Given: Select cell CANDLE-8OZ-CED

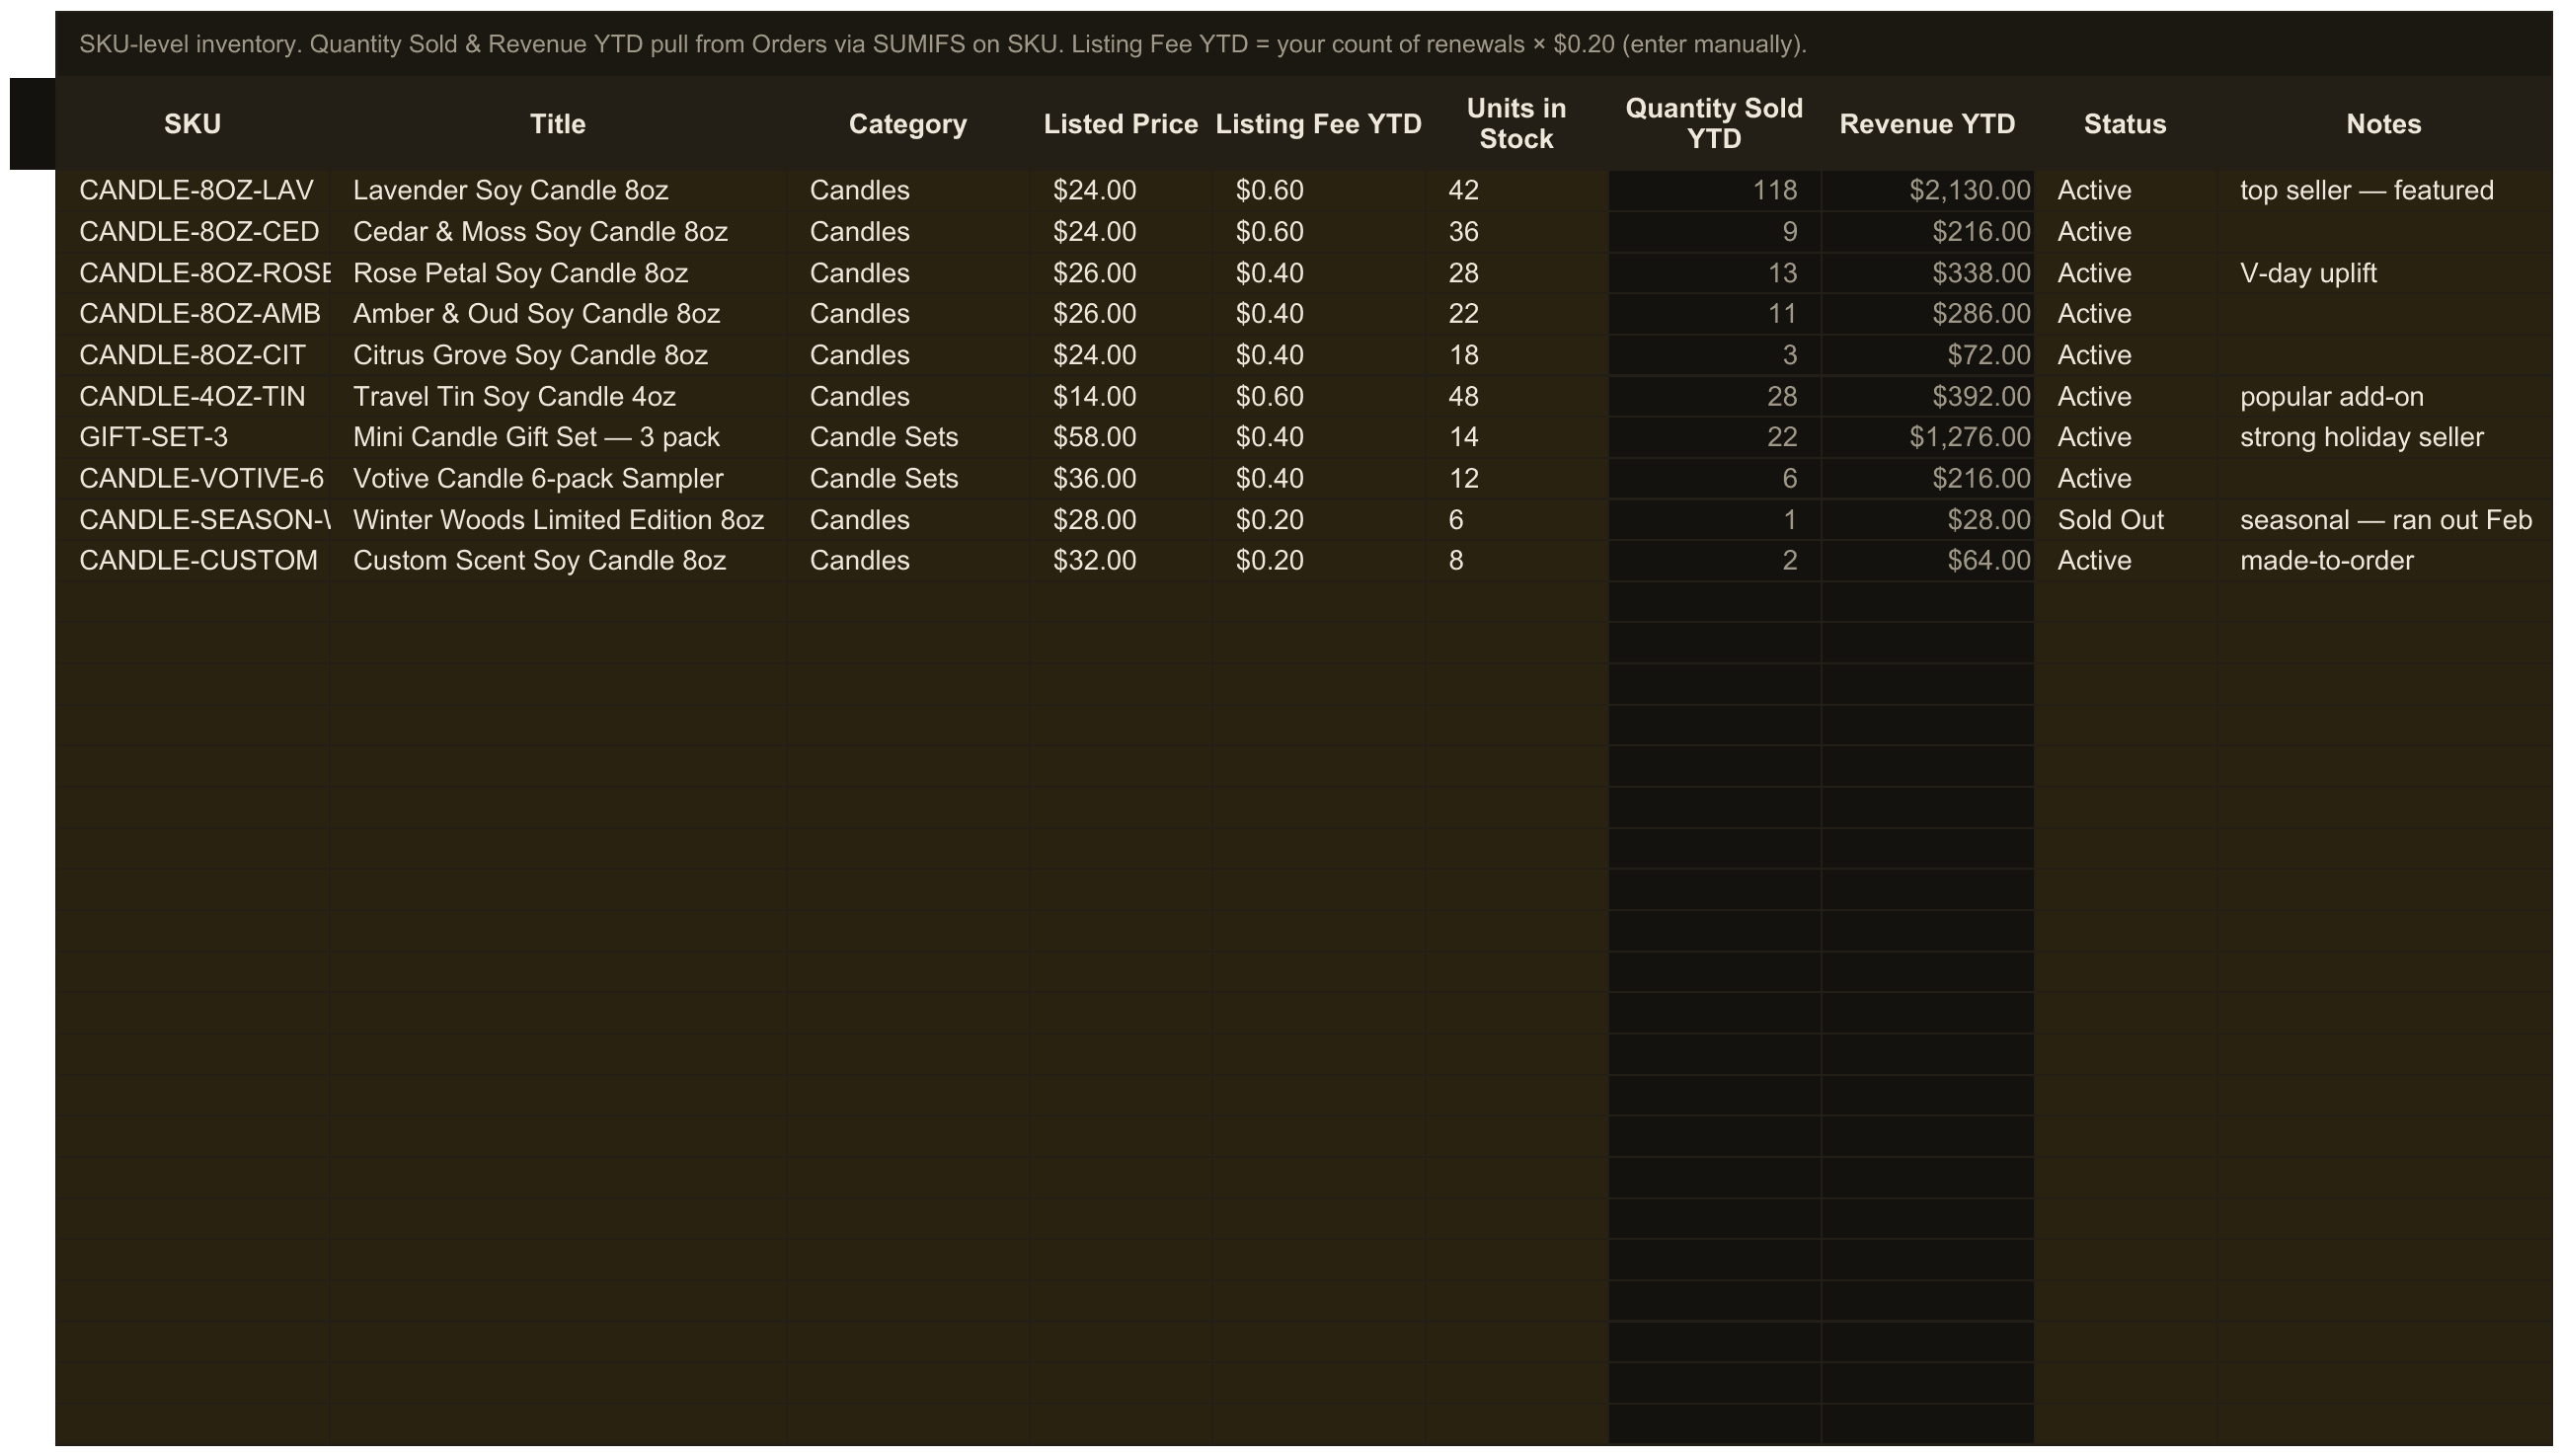Looking at the screenshot, I should click(192, 232).
